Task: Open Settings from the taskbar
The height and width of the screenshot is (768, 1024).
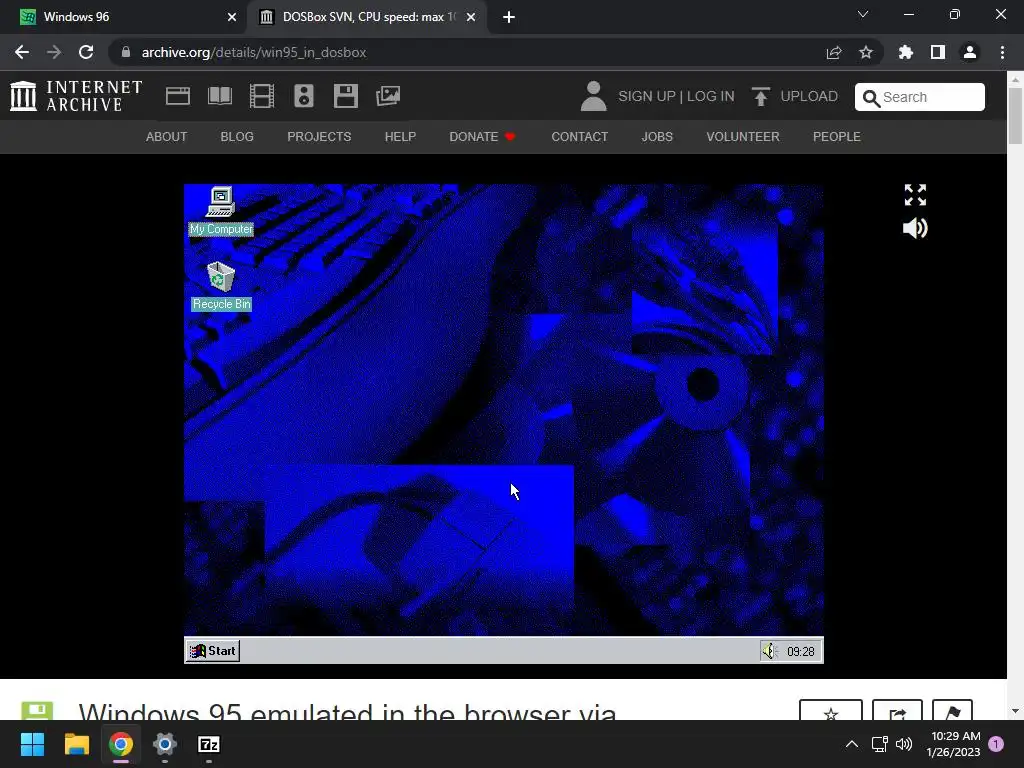Action: tap(165, 744)
